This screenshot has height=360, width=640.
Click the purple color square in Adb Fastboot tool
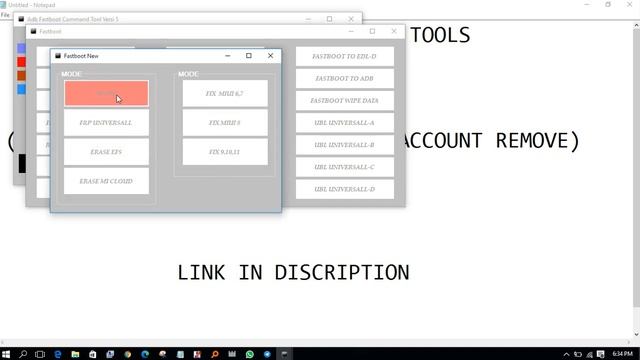[x=21, y=49]
